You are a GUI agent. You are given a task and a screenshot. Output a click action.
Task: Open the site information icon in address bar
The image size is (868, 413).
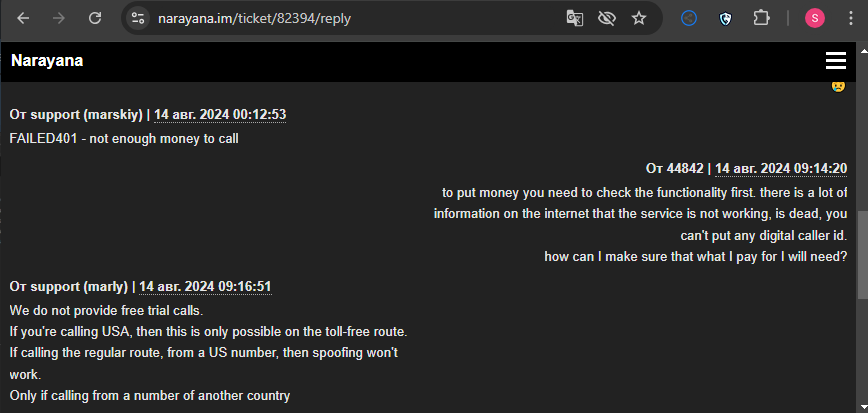(x=138, y=18)
